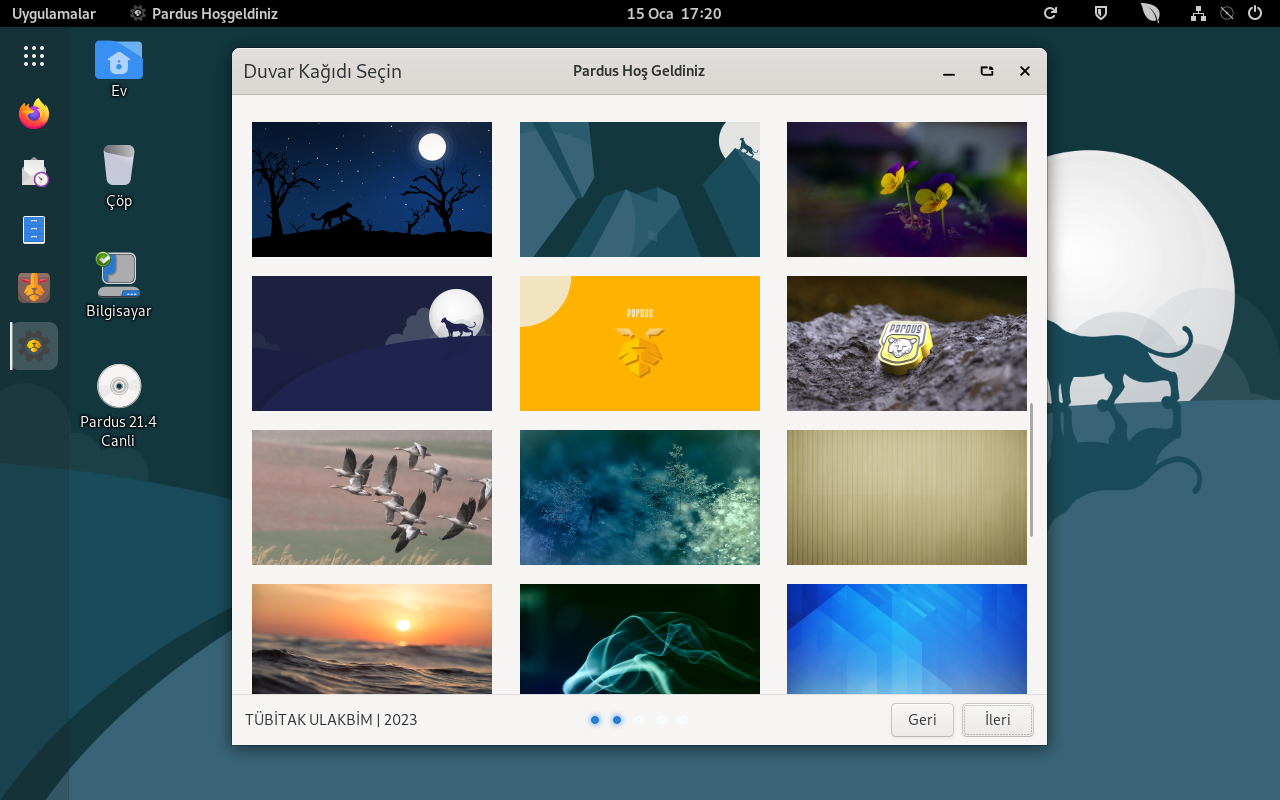The width and height of the screenshot is (1280, 800).
Task: Click the TÜBİTAK ULAKBİM | 2023 footer text
Action: 331,720
